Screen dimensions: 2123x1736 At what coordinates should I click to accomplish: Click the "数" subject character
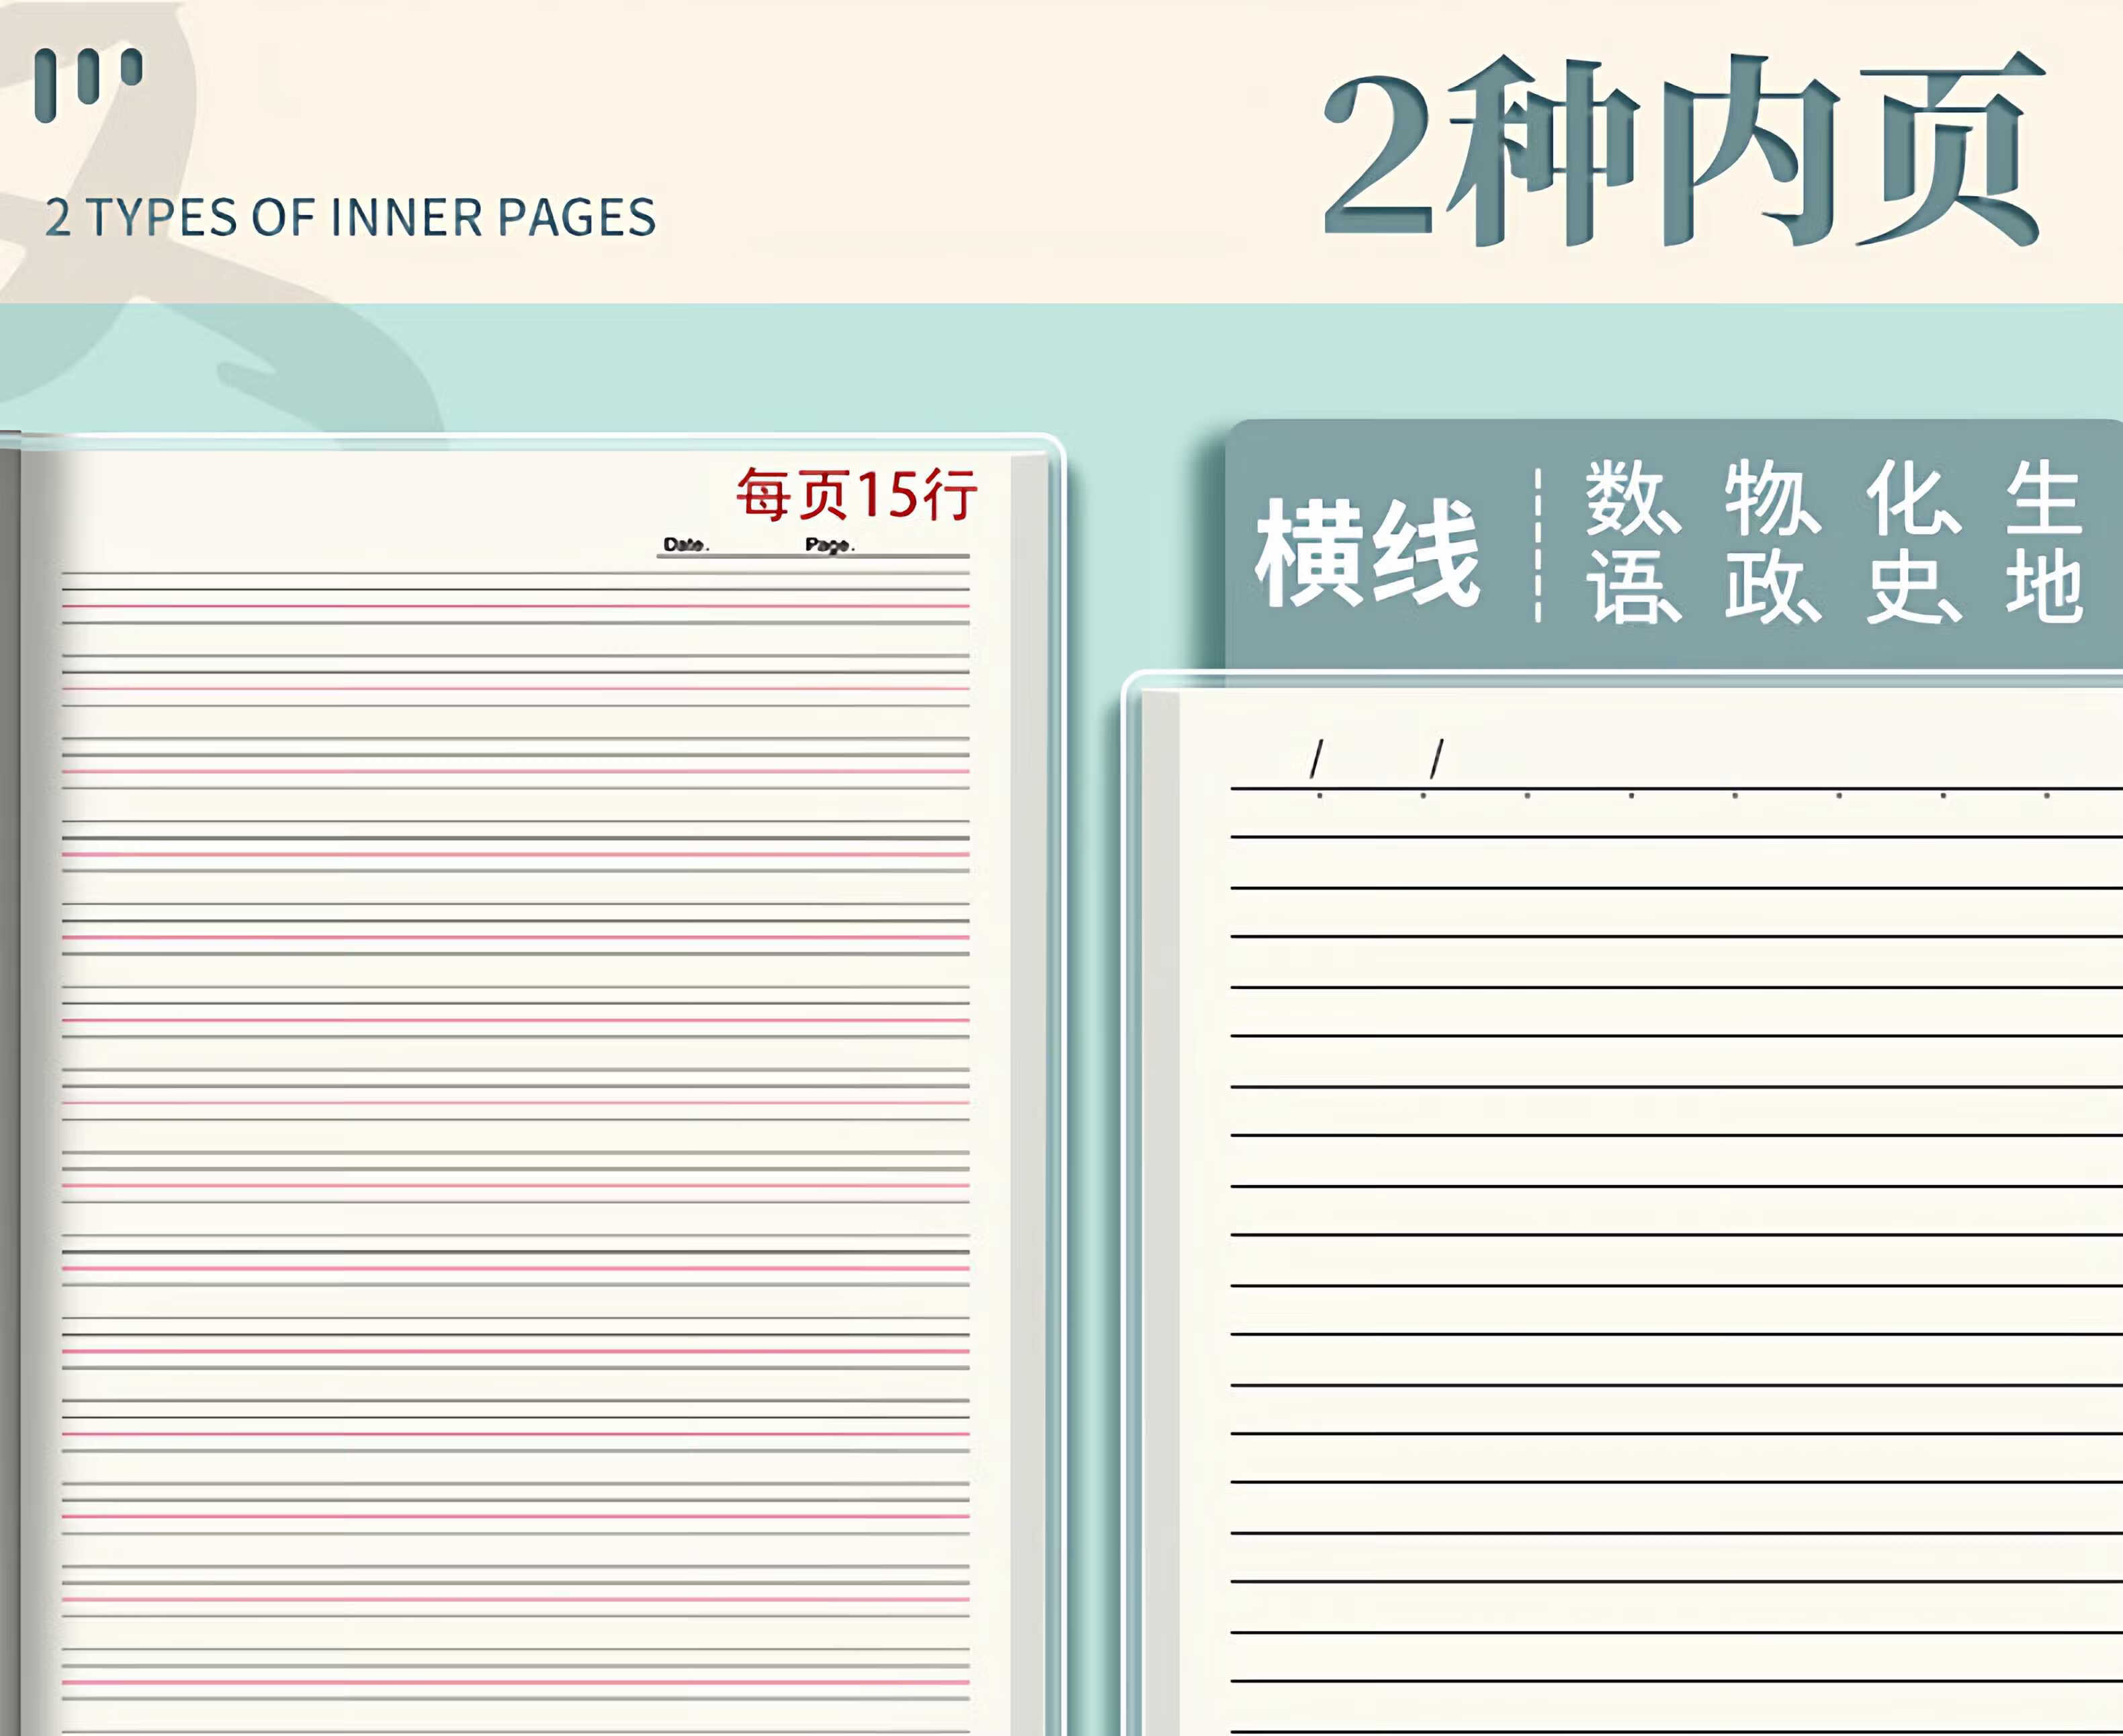[x=1624, y=497]
